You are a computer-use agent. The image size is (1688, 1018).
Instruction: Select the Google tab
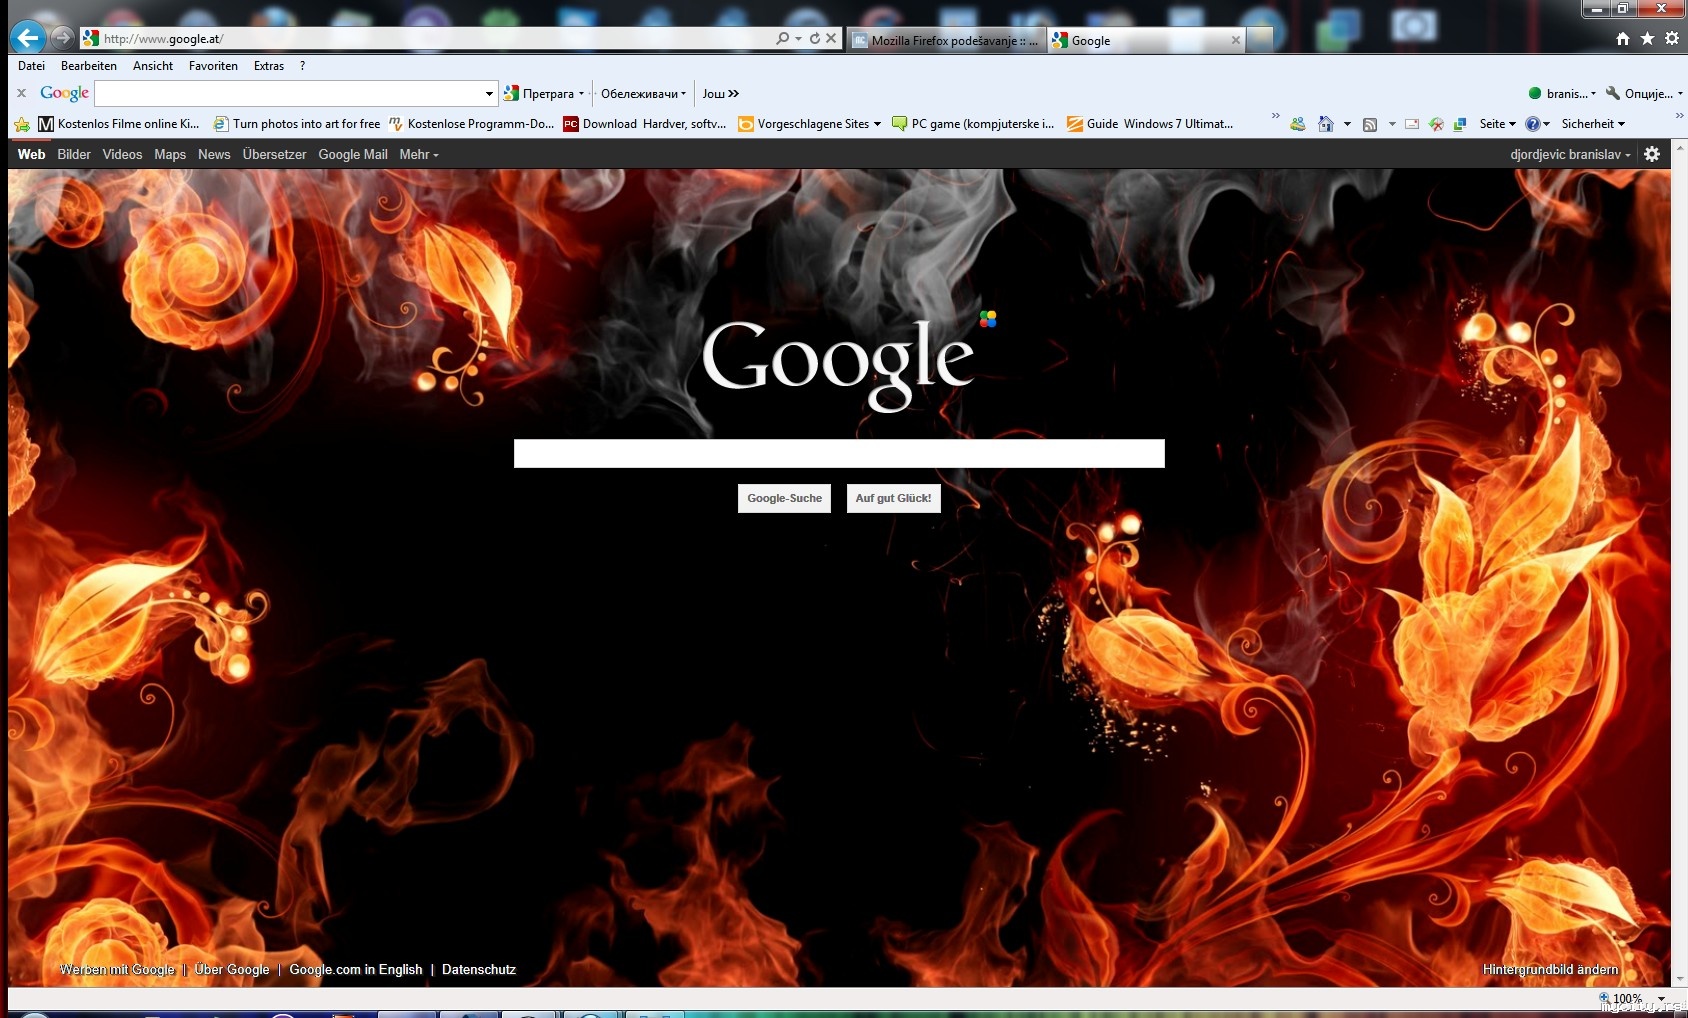point(1147,40)
